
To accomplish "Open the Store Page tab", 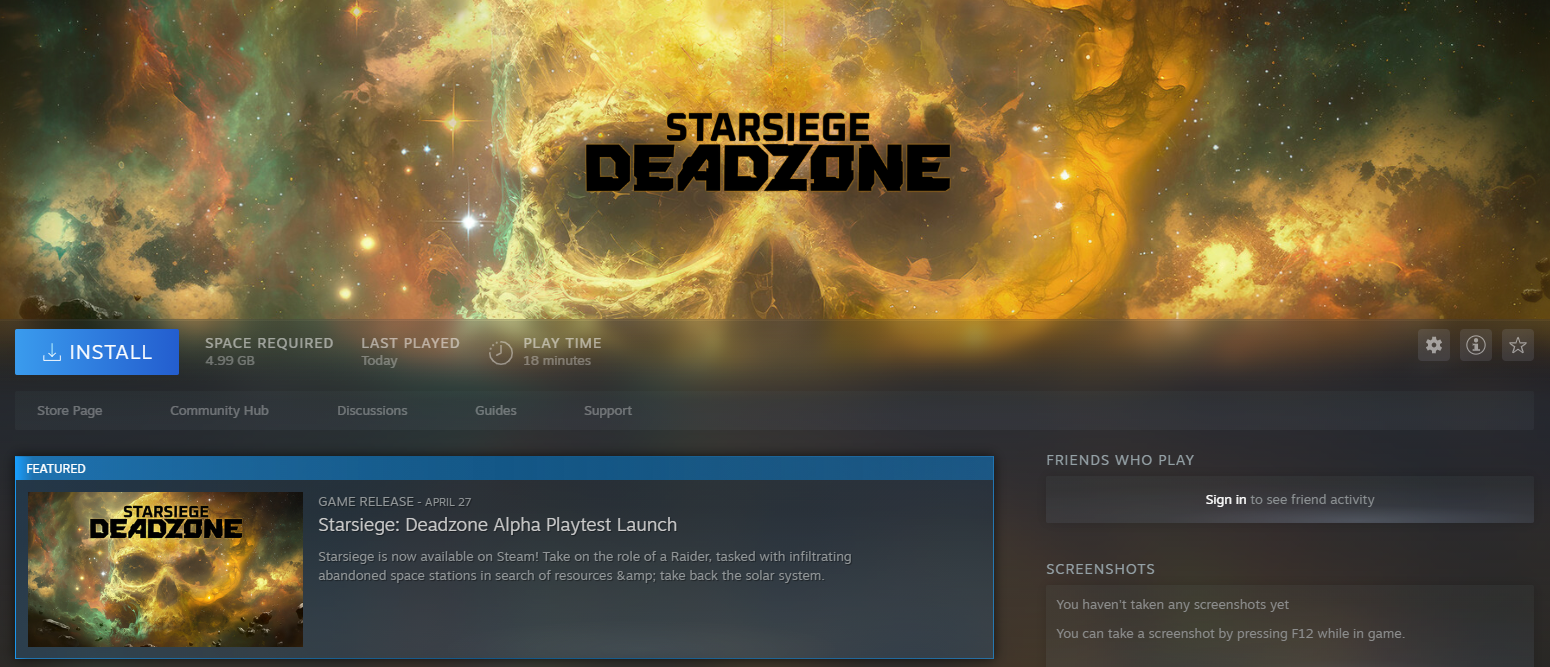I will coord(70,410).
